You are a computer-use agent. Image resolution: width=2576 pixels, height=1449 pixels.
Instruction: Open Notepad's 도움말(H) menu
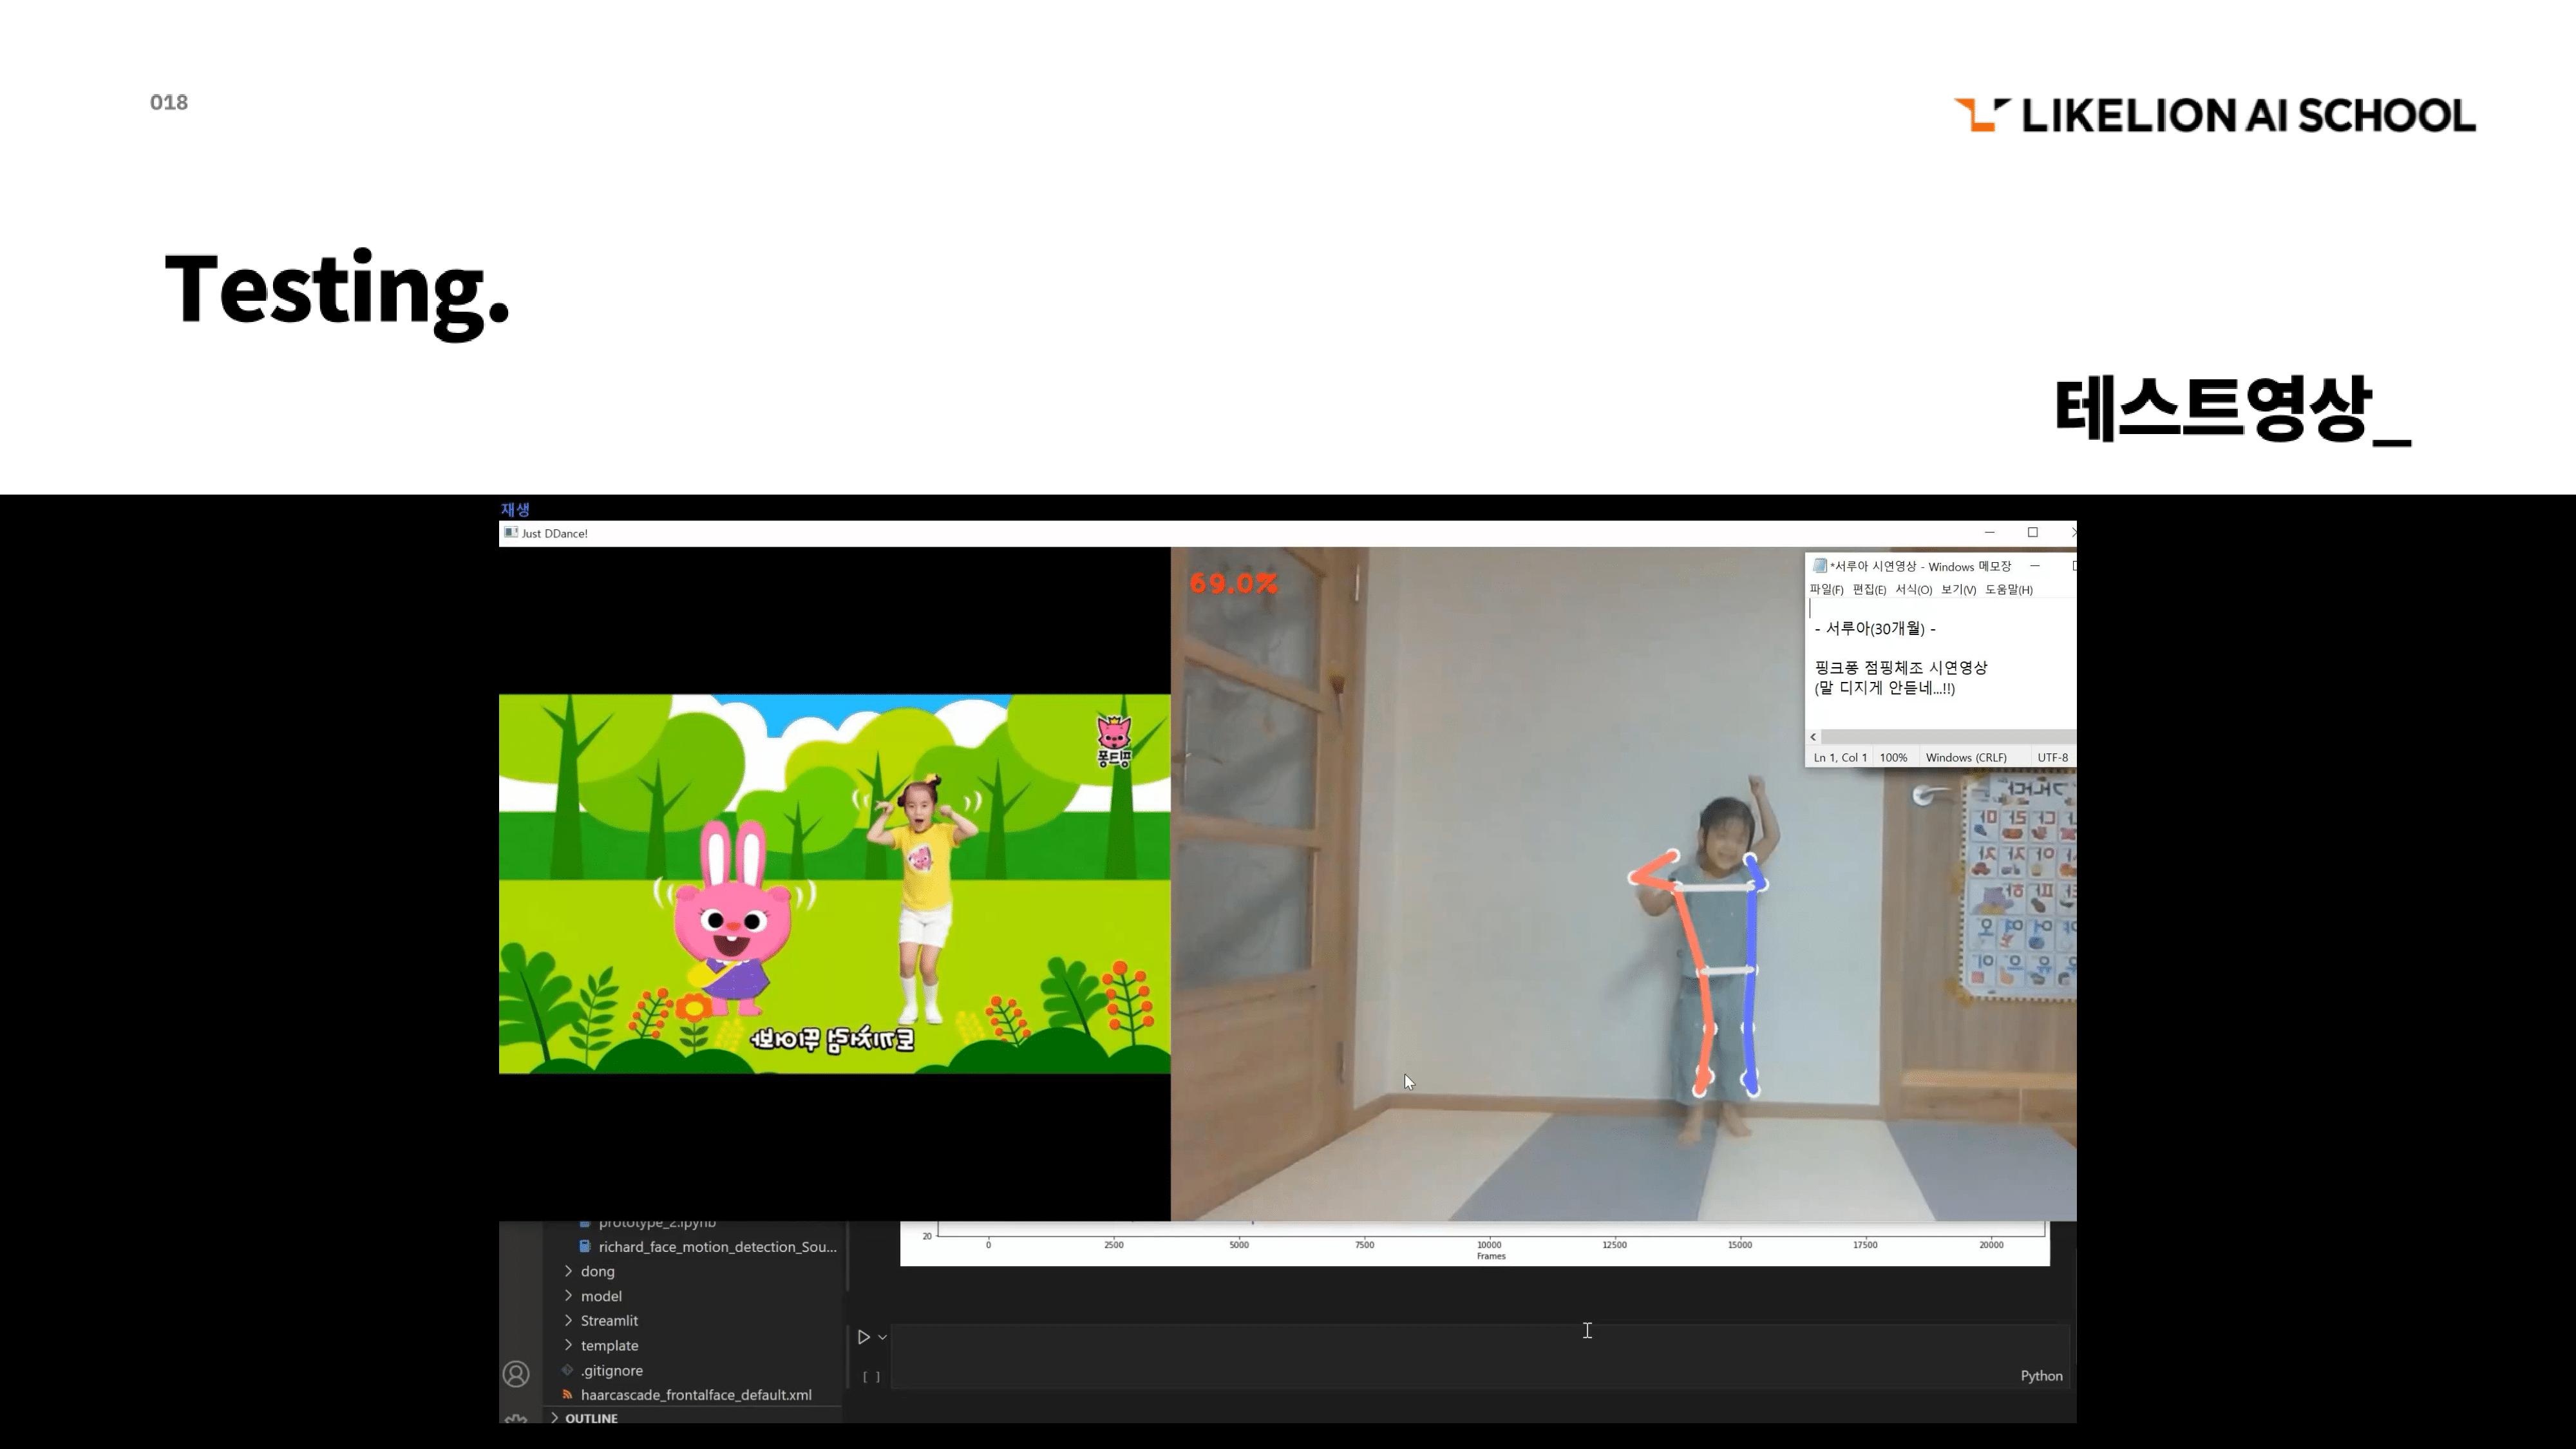click(x=2008, y=590)
